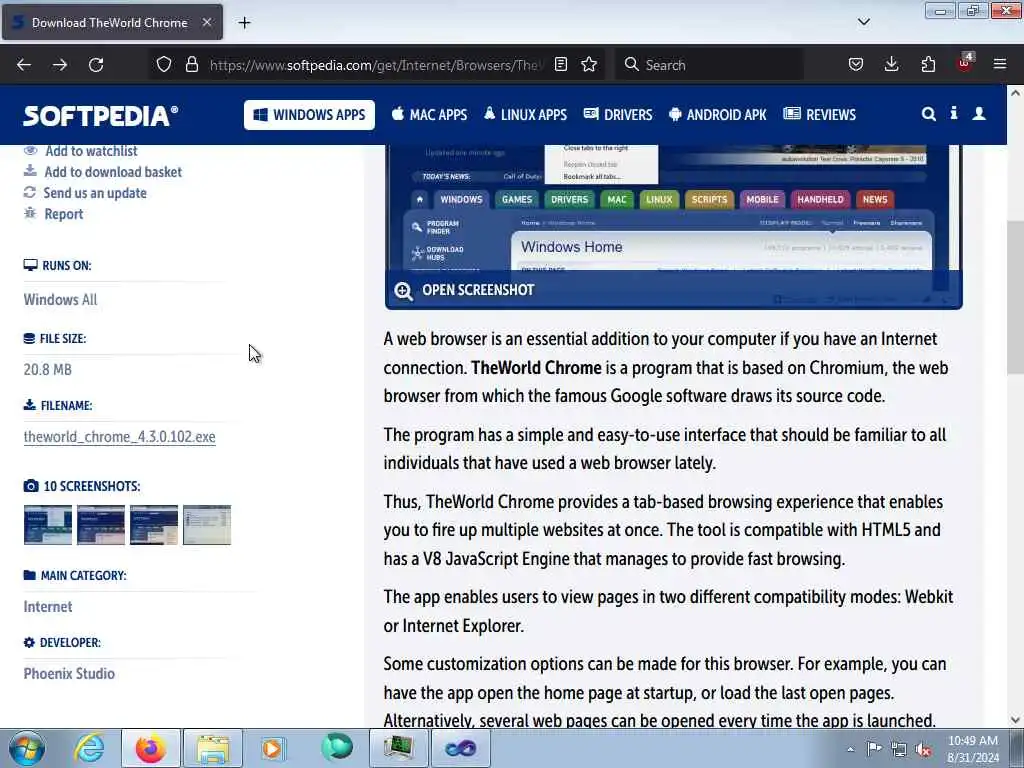Switch to Firefox in the taskbar
Screen dimensions: 1024x768
coord(151,748)
